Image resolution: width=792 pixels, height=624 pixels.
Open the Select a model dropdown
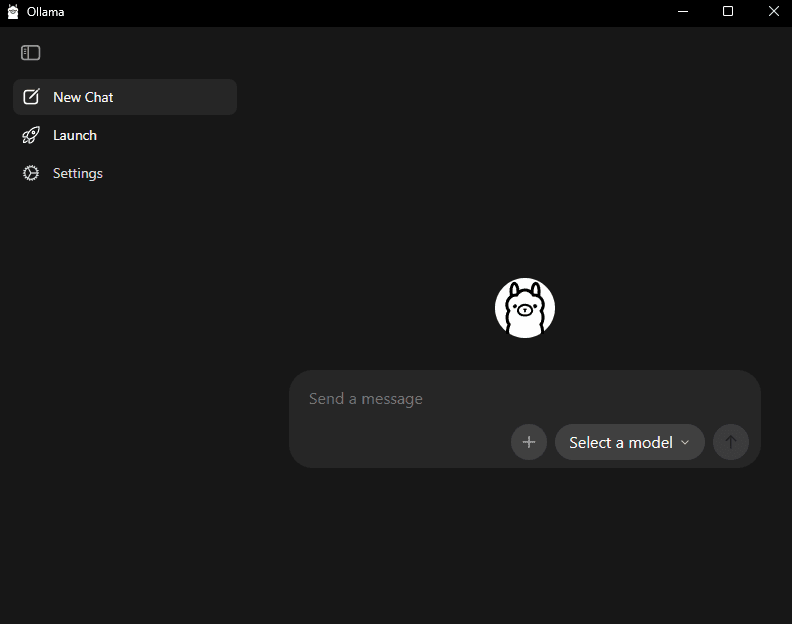coord(629,442)
